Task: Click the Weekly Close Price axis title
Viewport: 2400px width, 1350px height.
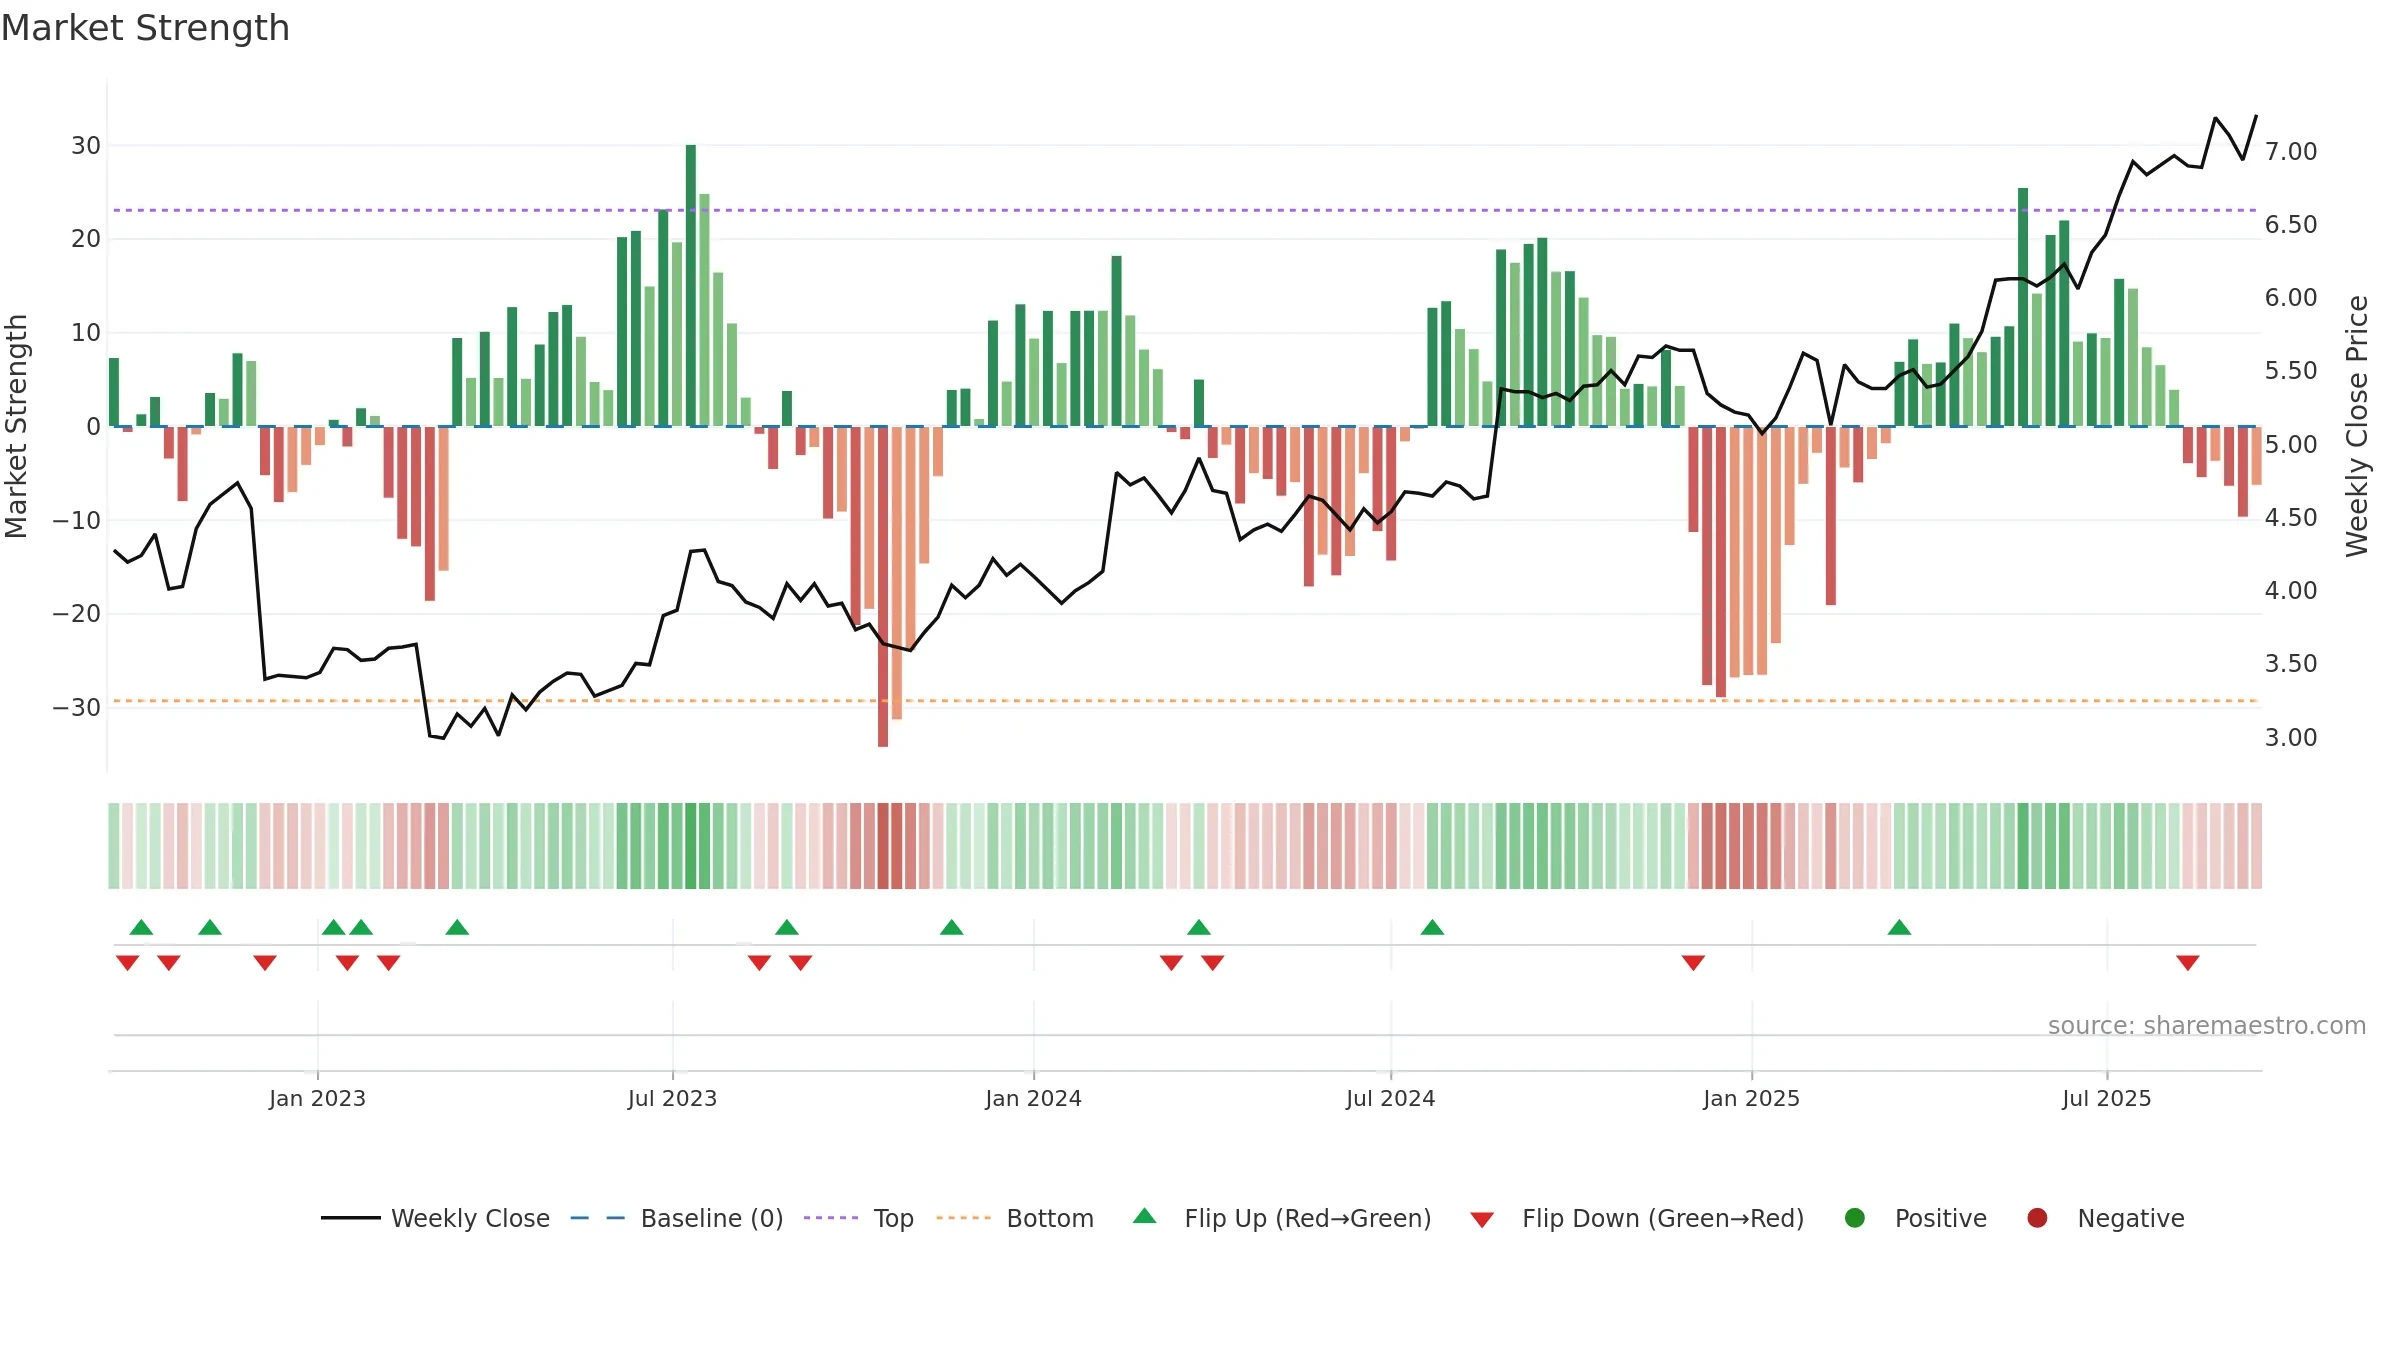Action: pyautogui.click(x=2357, y=426)
